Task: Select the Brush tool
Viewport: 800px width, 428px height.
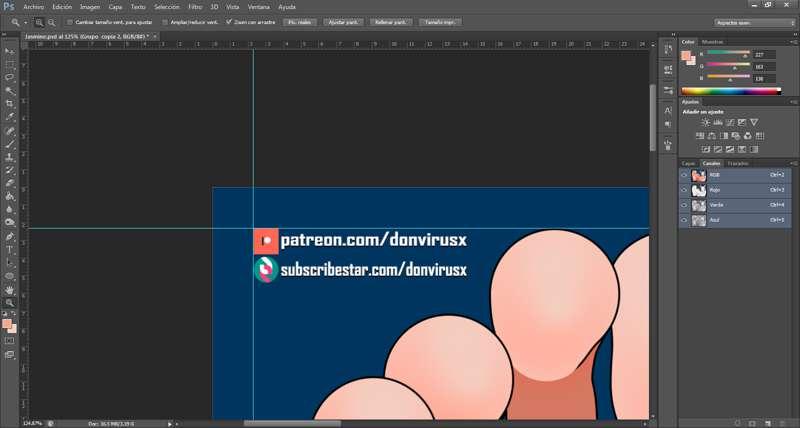Action: (x=10, y=144)
